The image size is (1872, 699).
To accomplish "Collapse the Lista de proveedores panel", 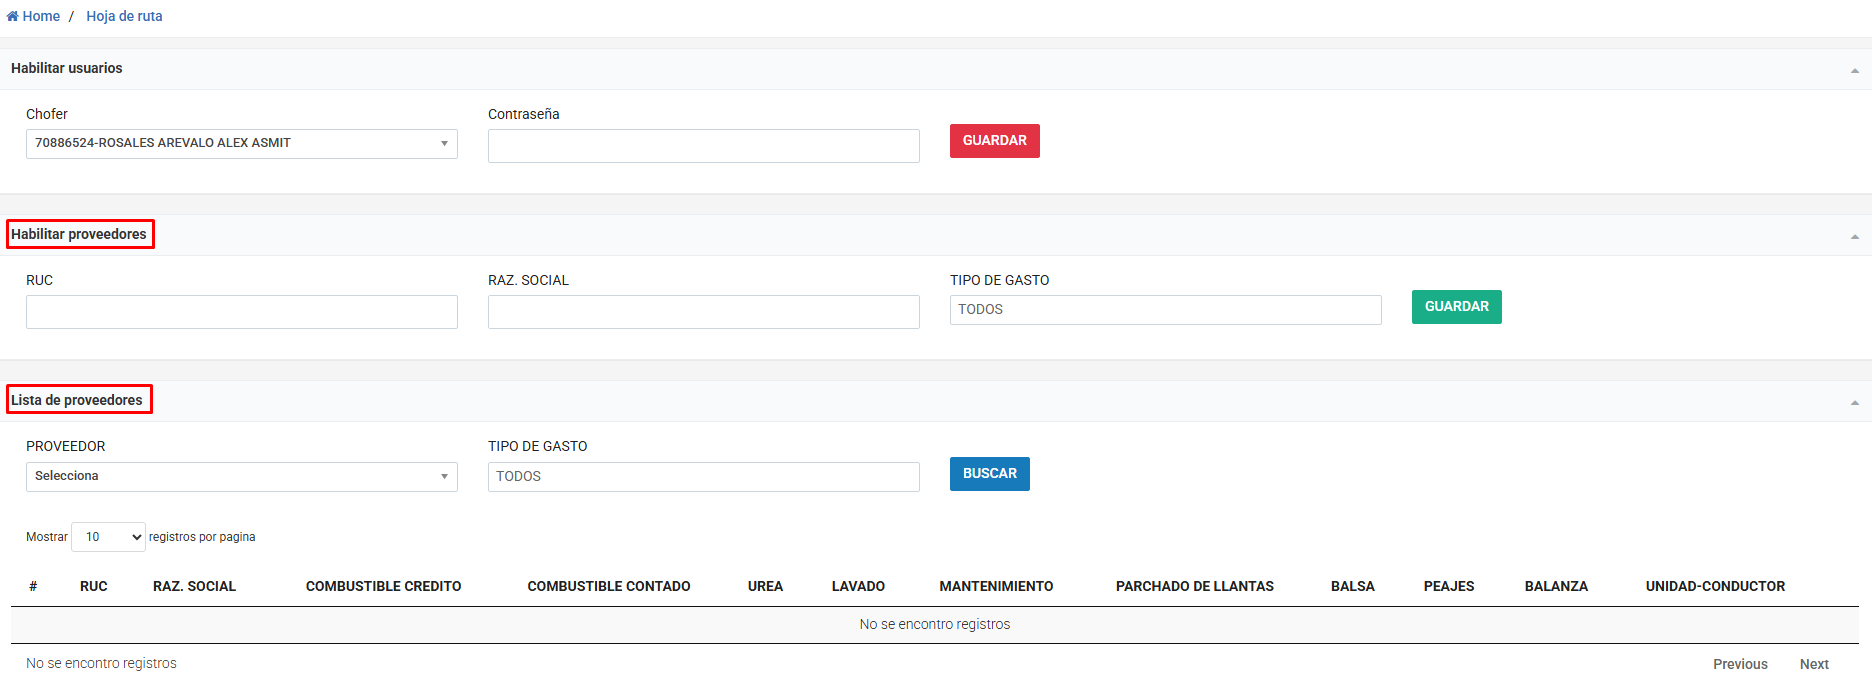I will pos(1854,402).
